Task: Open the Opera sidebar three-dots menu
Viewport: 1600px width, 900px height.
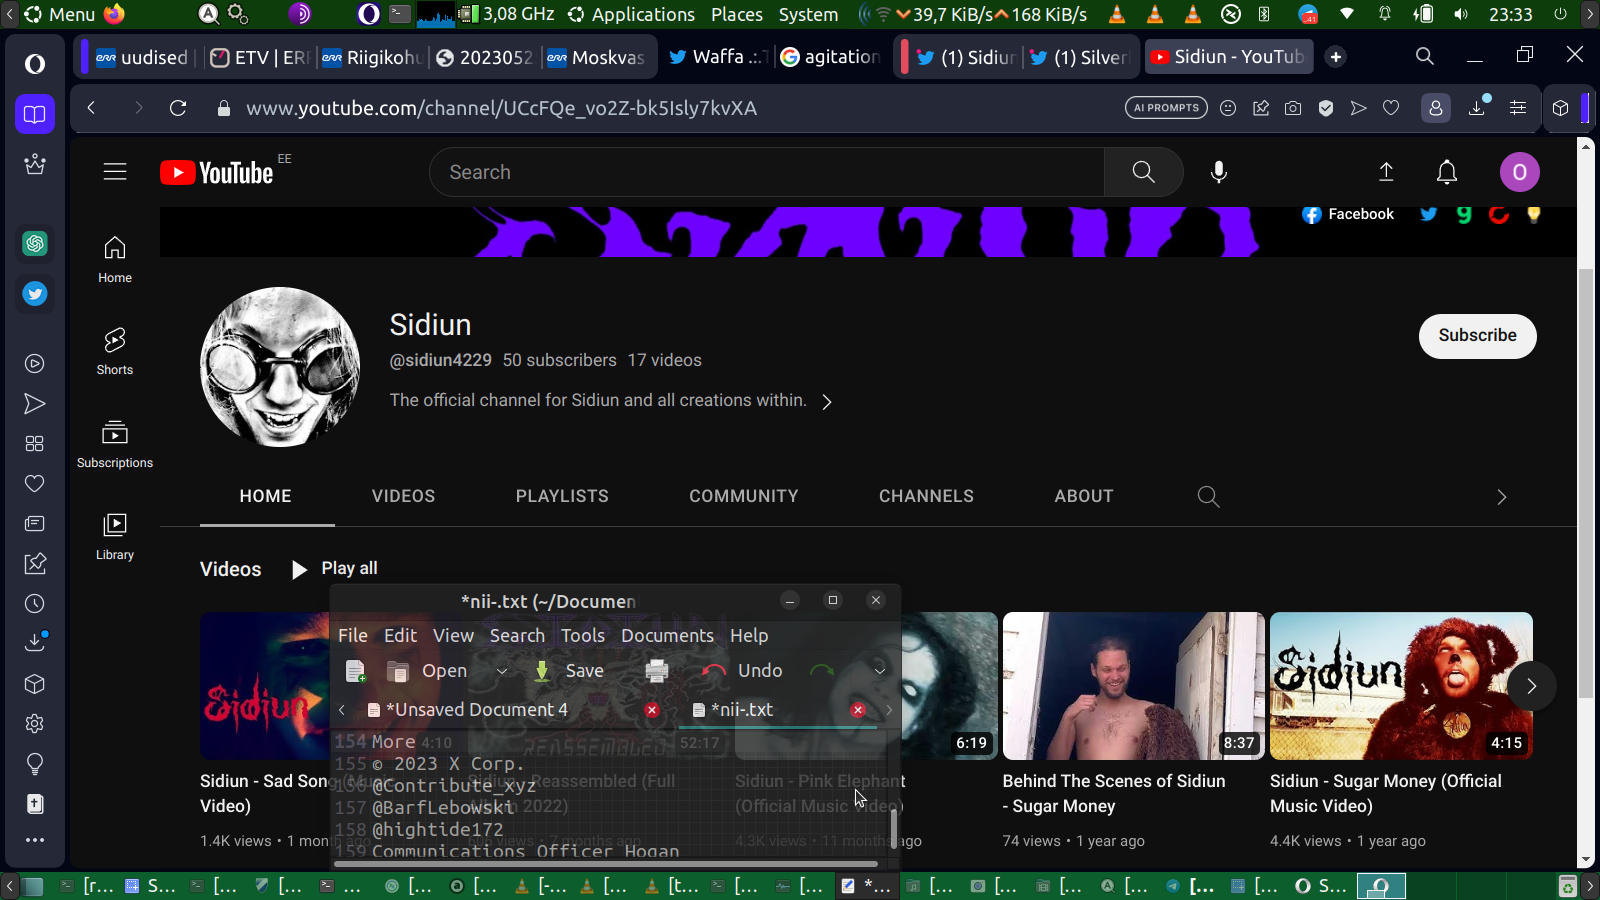Action: [x=35, y=840]
